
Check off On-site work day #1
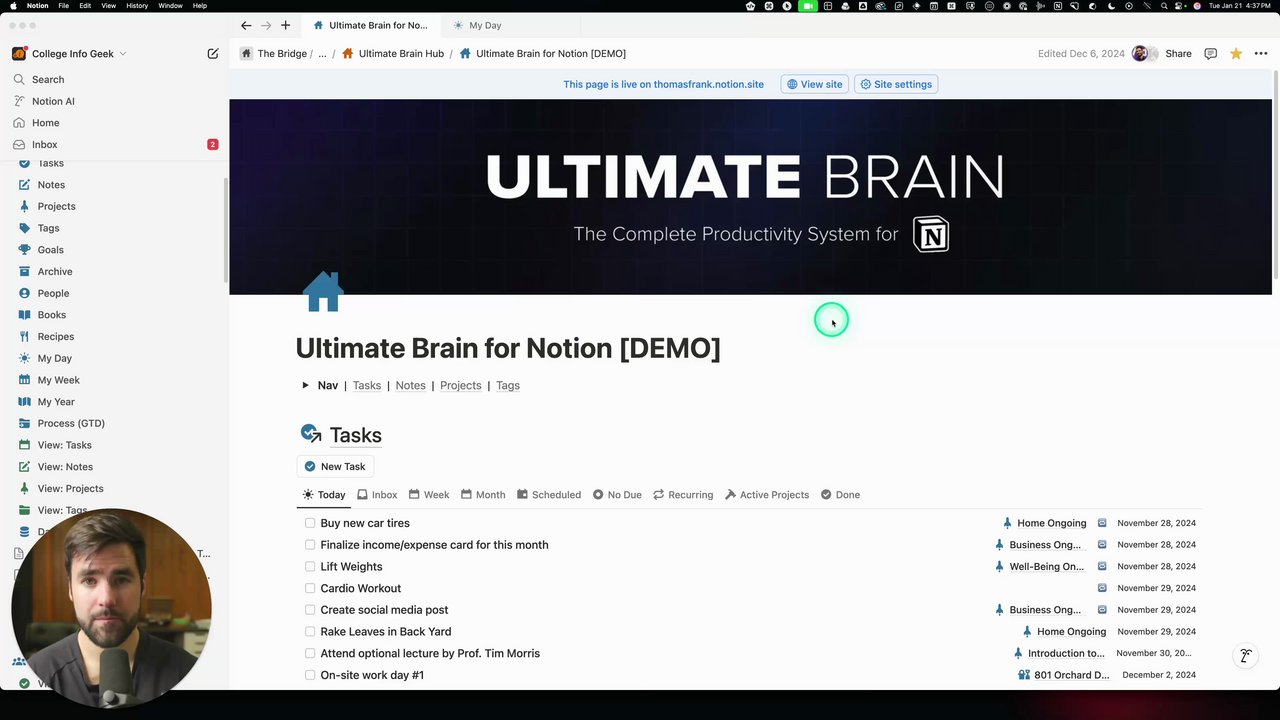310,675
